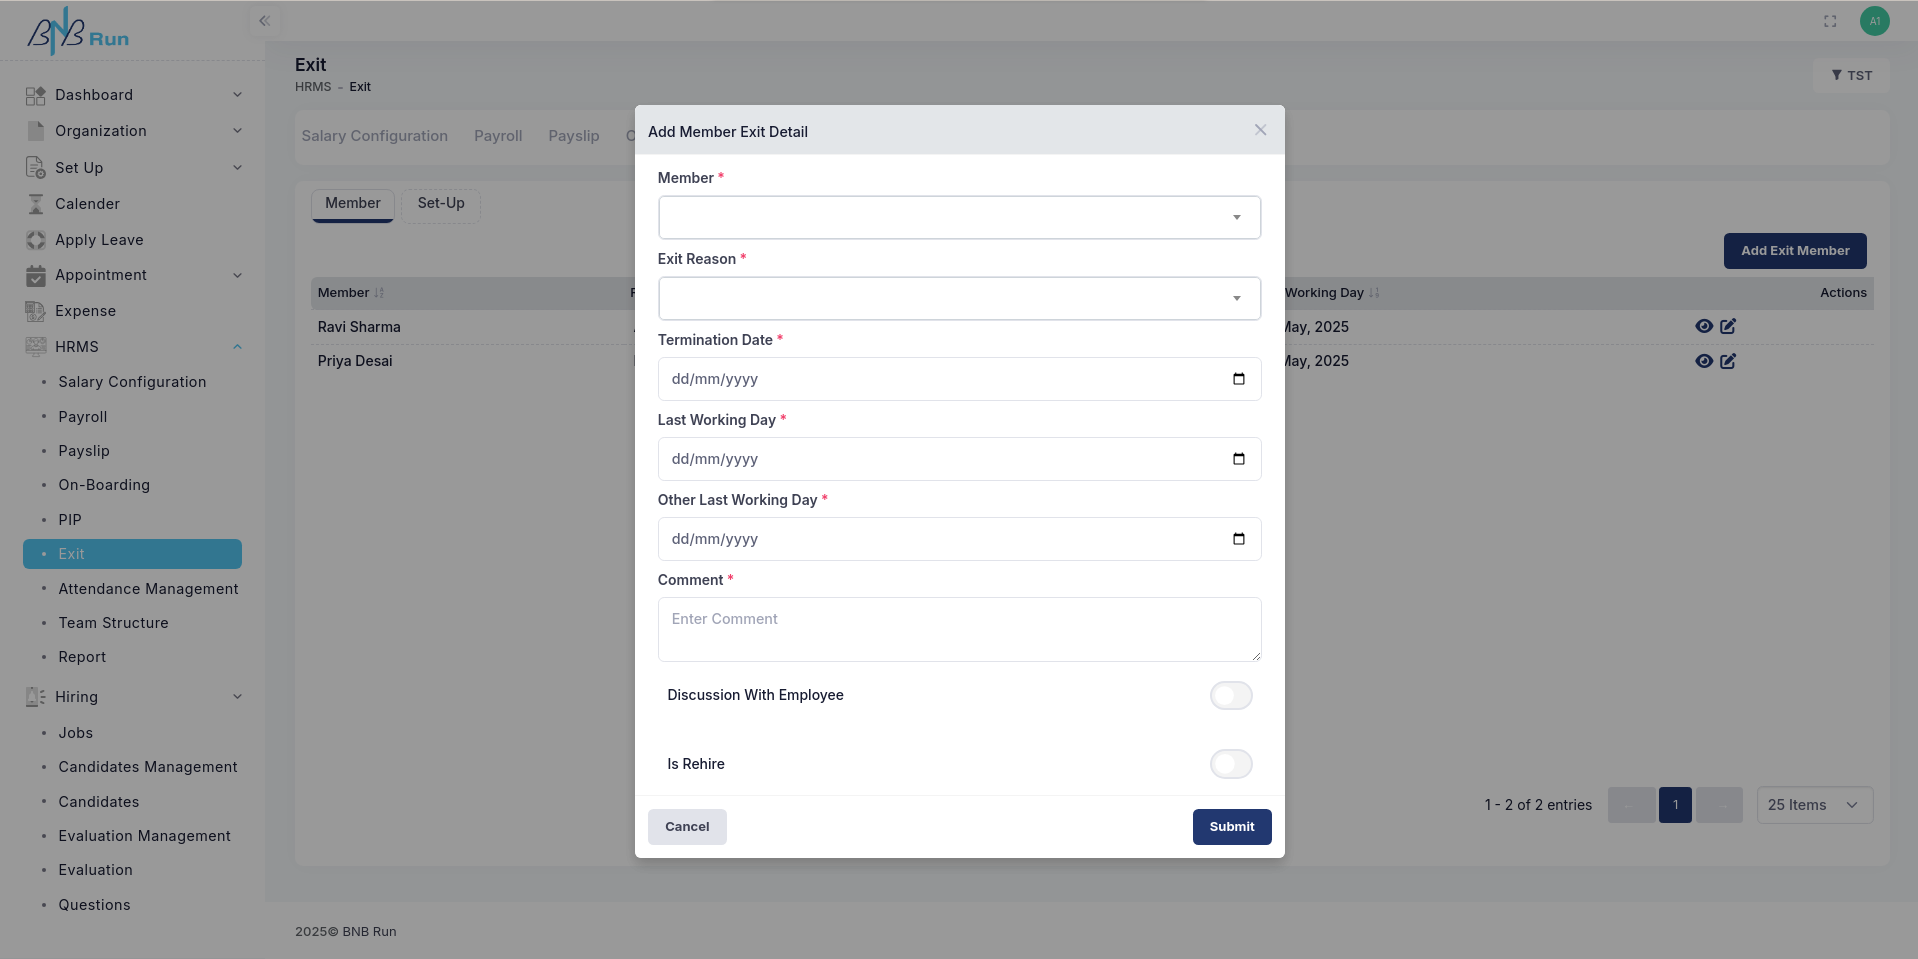Click the calendar icon in Last Working Day field

point(1238,459)
